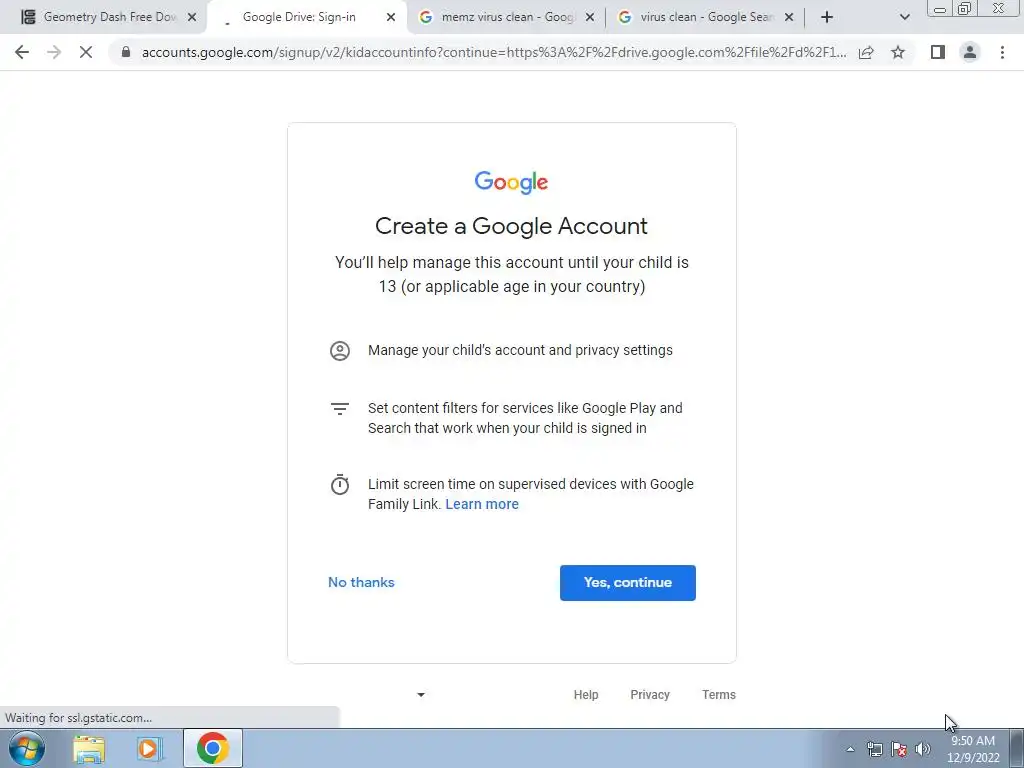Open the Terms footer link
Screen dimensions: 1024x768
[719, 695]
